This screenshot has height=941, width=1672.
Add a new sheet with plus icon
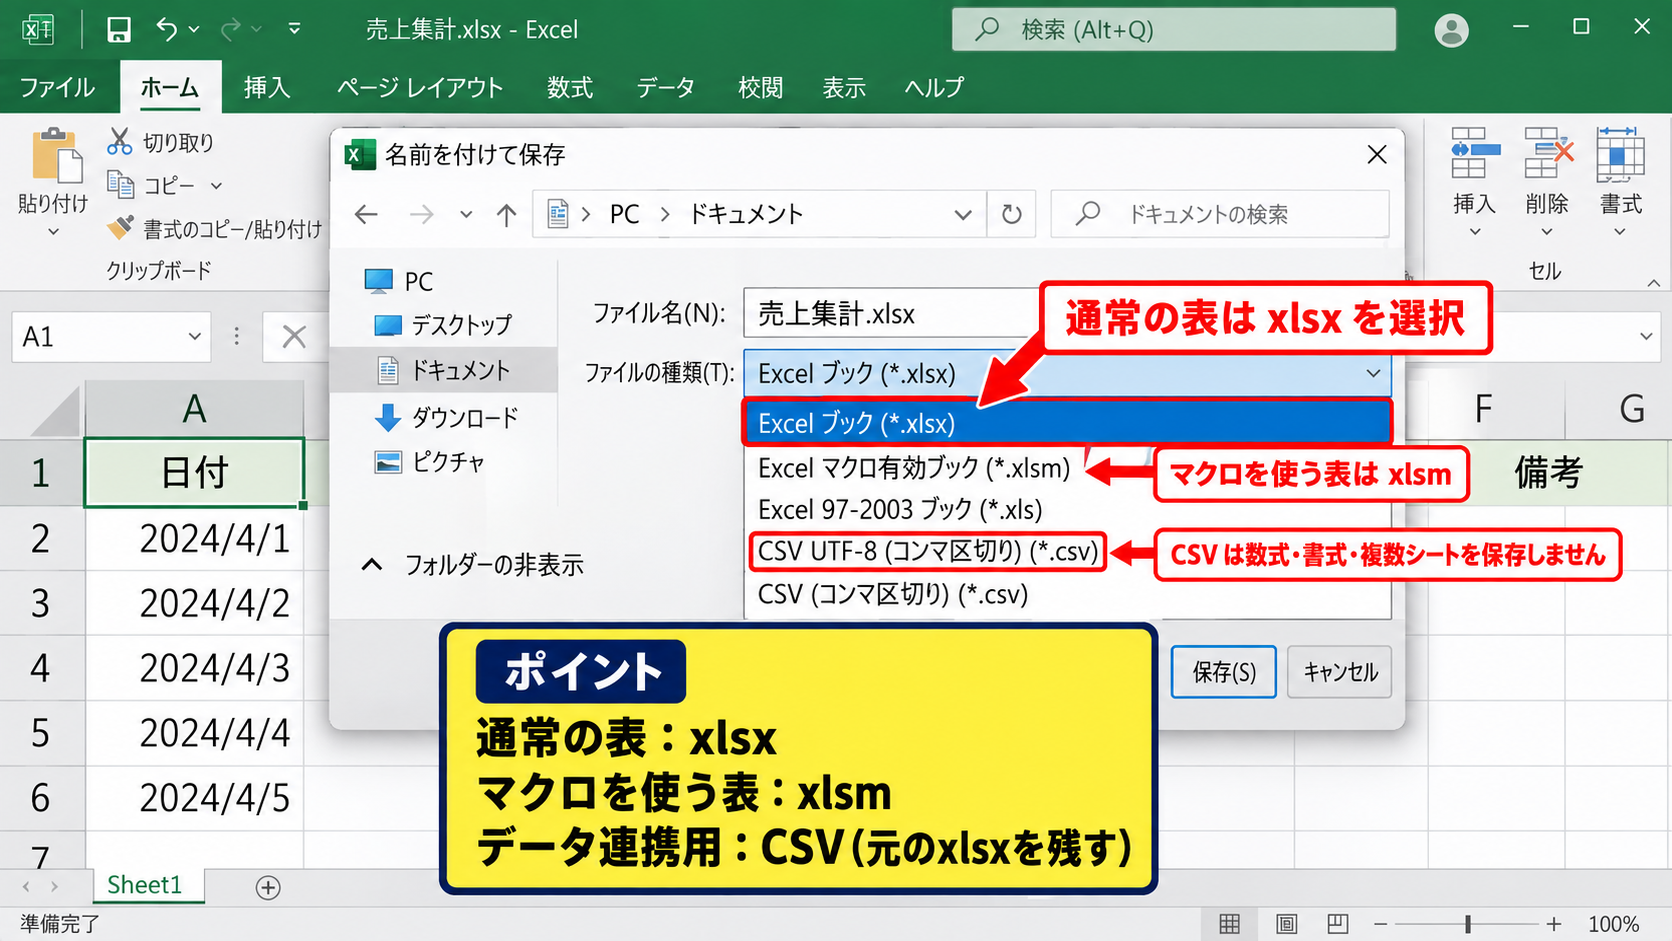point(268,887)
